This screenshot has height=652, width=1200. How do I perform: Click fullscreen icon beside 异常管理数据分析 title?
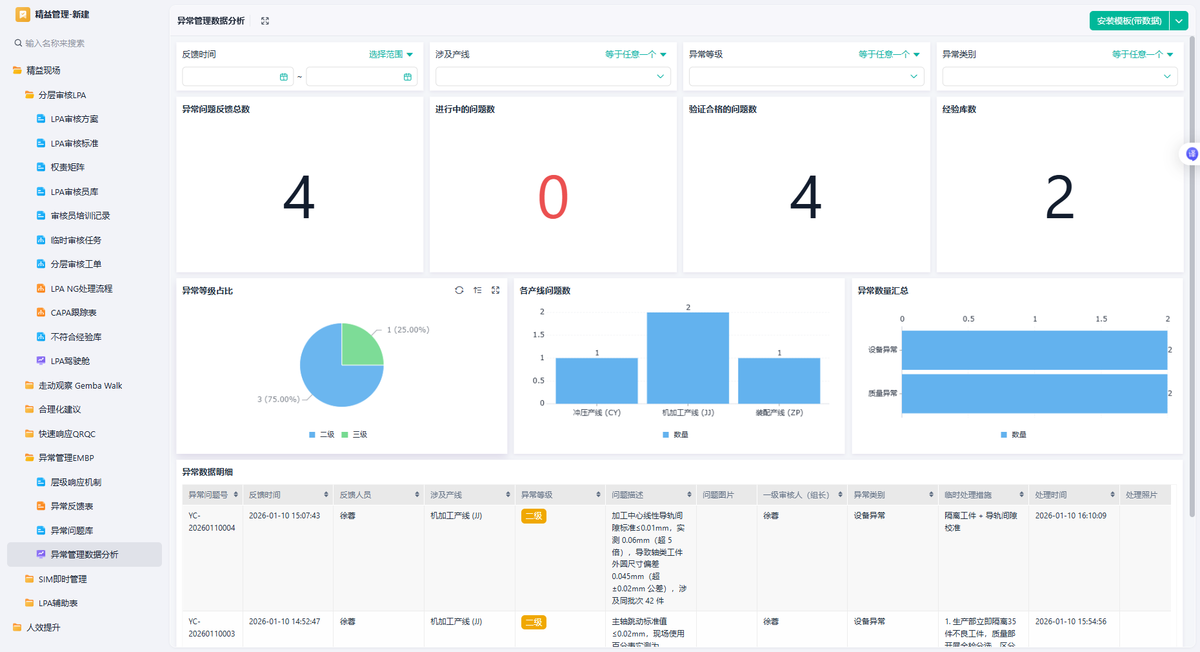[264, 21]
